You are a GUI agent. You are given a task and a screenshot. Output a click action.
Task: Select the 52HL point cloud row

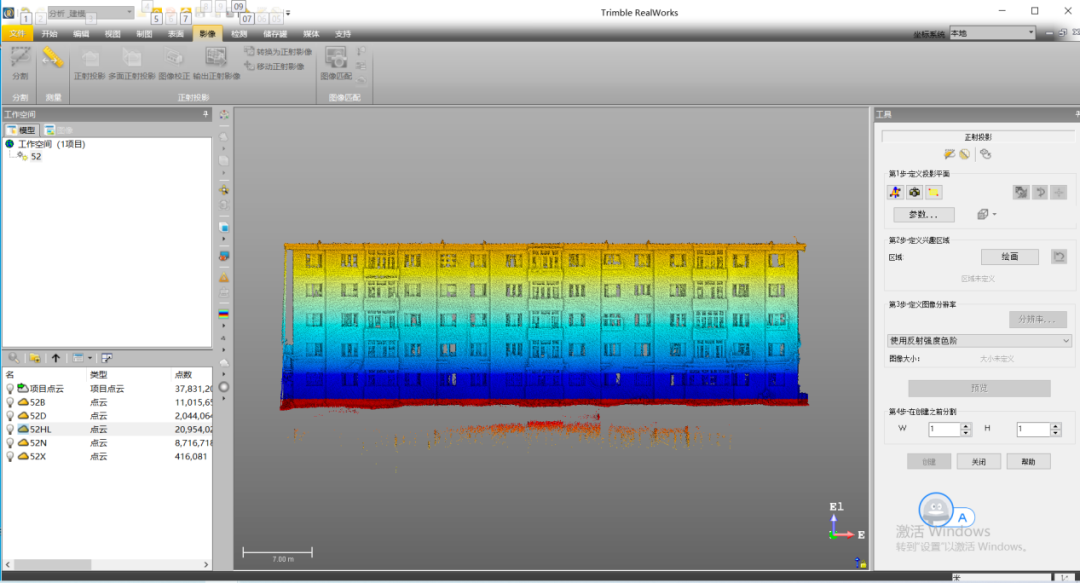(107, 429)
